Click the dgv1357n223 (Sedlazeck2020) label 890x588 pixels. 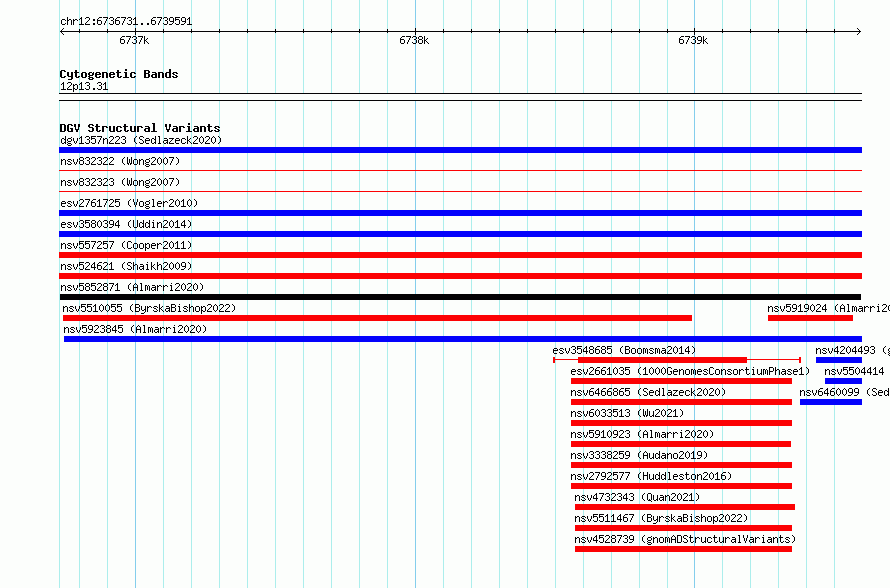141,140
